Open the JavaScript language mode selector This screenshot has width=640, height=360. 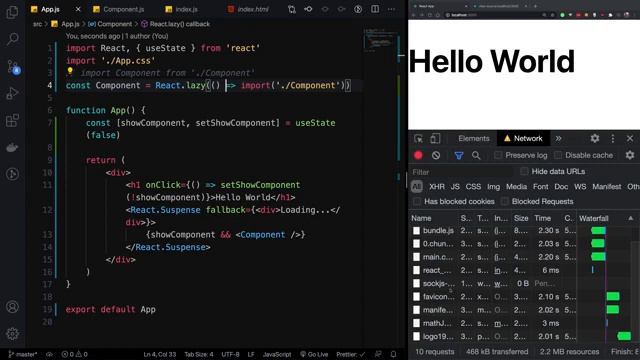(x=277, y=354)
